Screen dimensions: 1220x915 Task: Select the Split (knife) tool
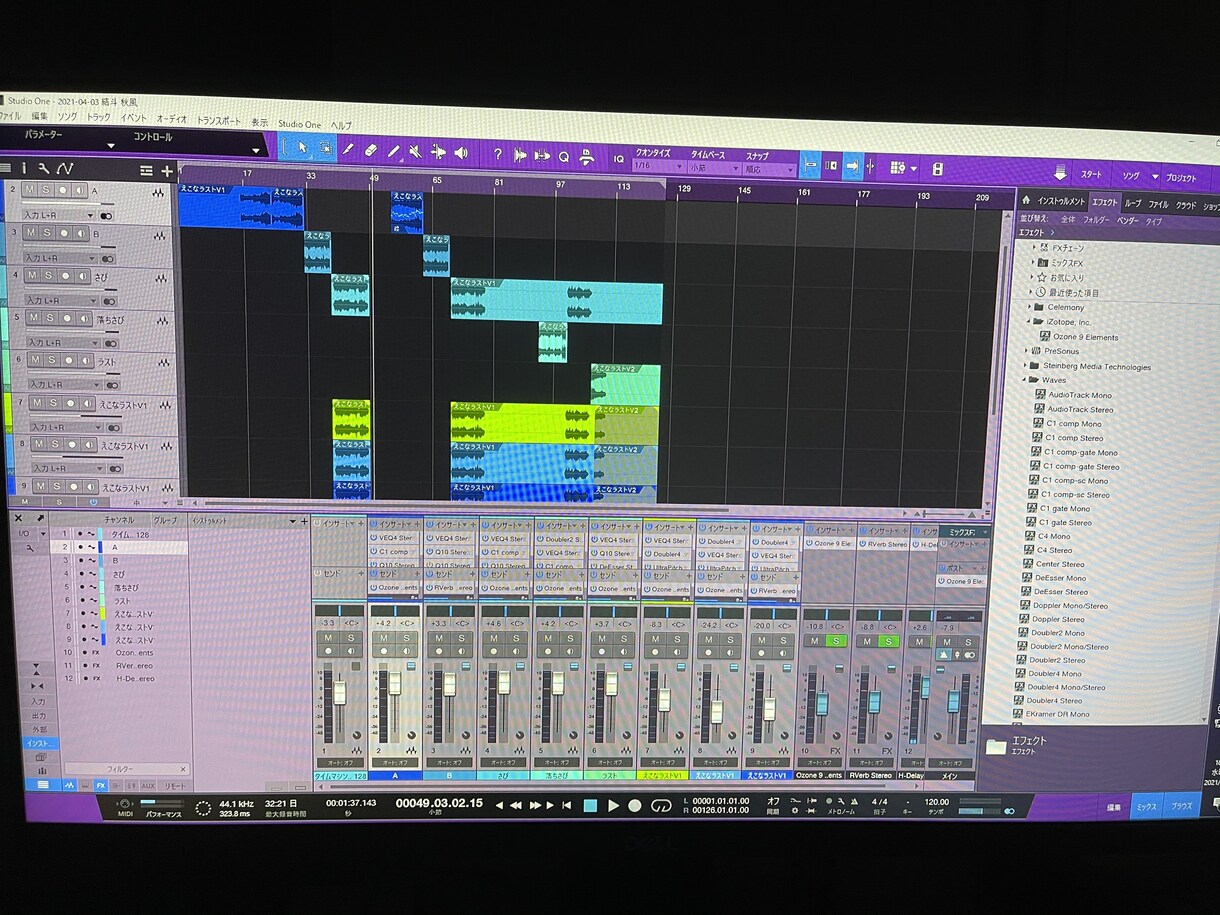point(348,150)
